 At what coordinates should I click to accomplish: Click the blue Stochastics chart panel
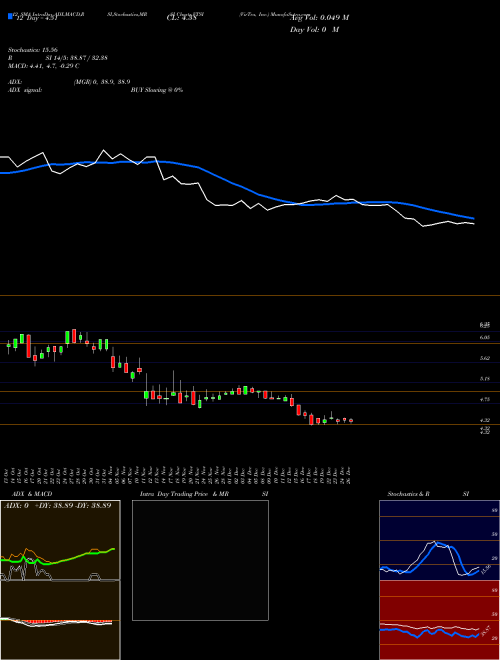coord(439,540)
